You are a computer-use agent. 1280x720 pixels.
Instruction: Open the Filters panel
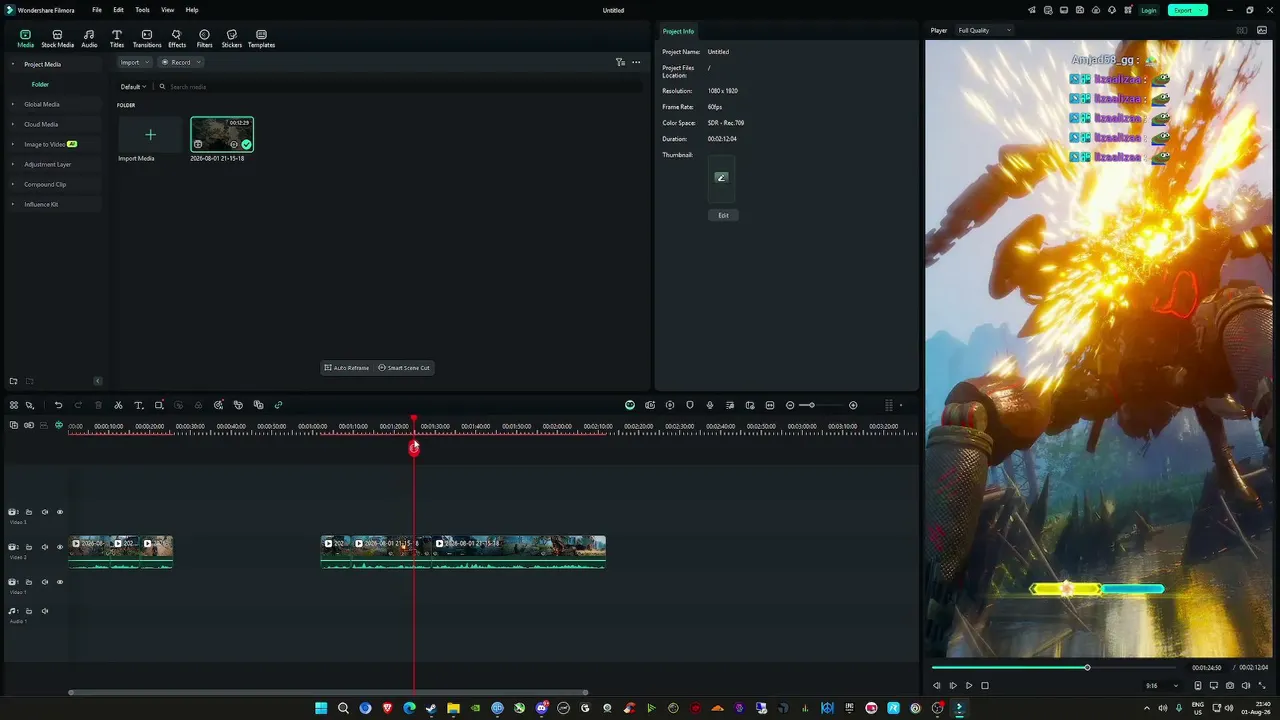point(204,38)
